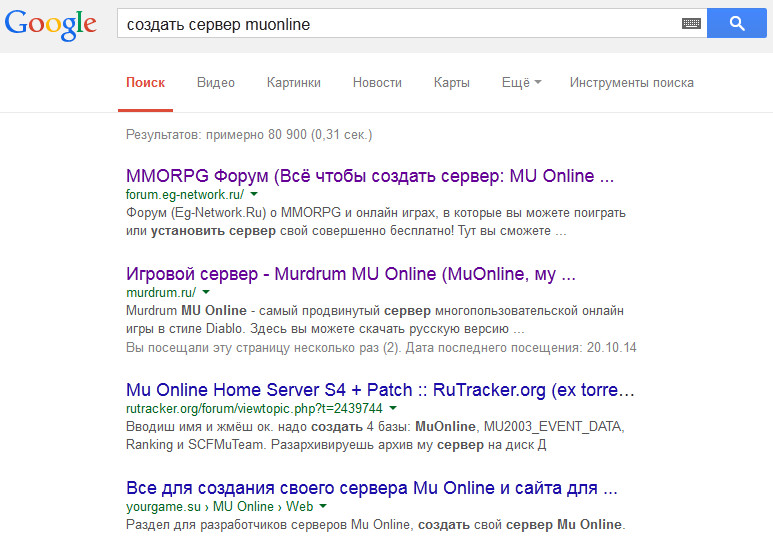
Task: Click yourgame.su › MU Online › Web breadcrumb
Action: [x=219, y=506]
